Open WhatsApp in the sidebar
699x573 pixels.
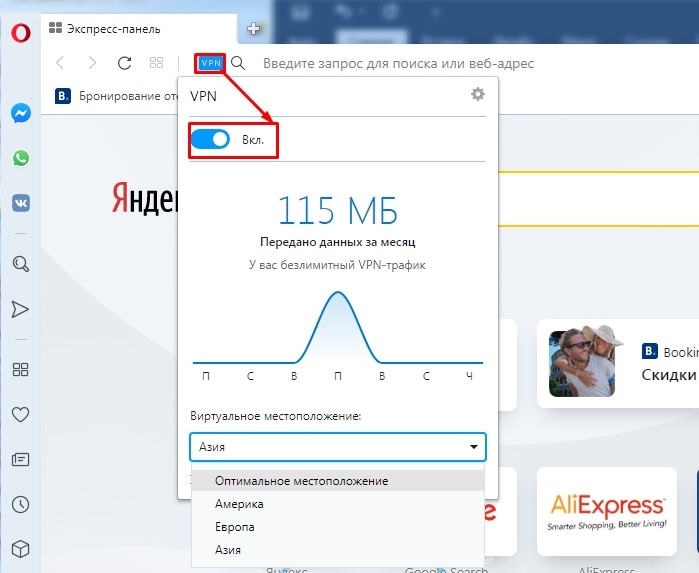(21, 158)
